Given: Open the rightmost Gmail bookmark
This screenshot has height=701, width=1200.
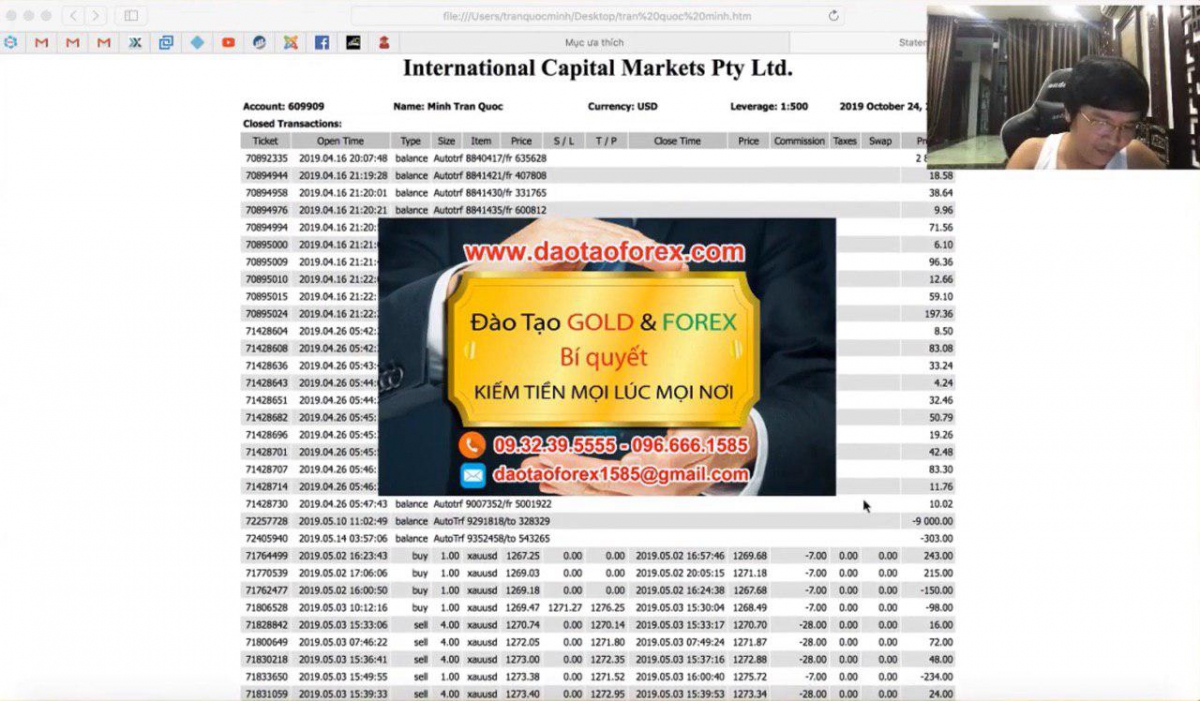Looking at the screenshot, I should click(x=104, y=43).
